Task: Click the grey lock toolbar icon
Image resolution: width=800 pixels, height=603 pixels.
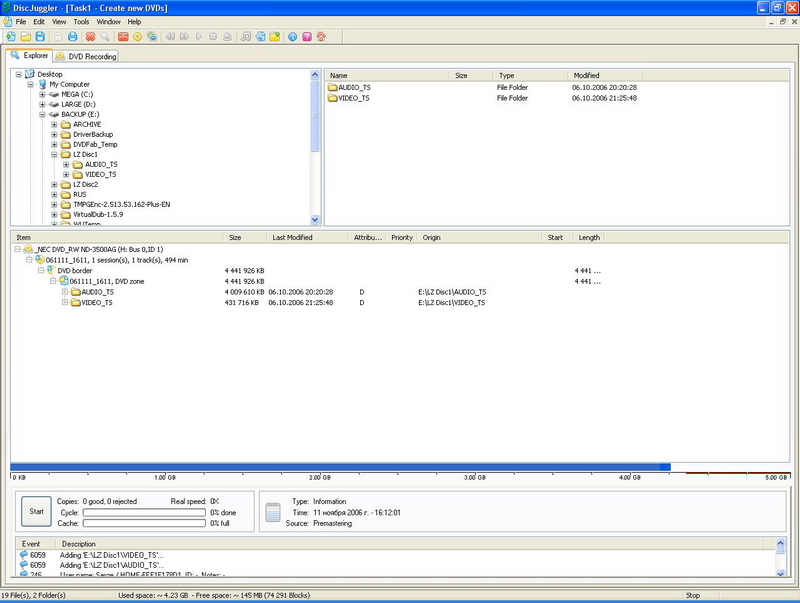Action: click(x=58, y=37)
